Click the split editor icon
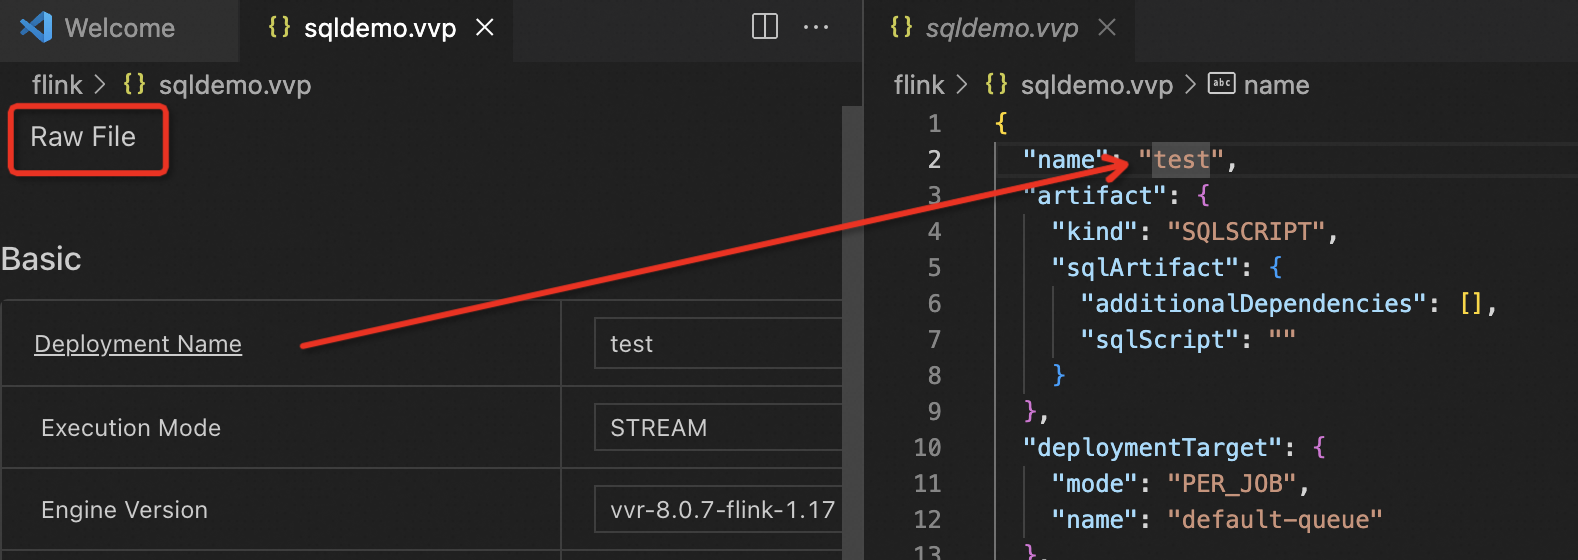Image resolution: width=1578 pixels, height=560 pixels. click(765, 27)
